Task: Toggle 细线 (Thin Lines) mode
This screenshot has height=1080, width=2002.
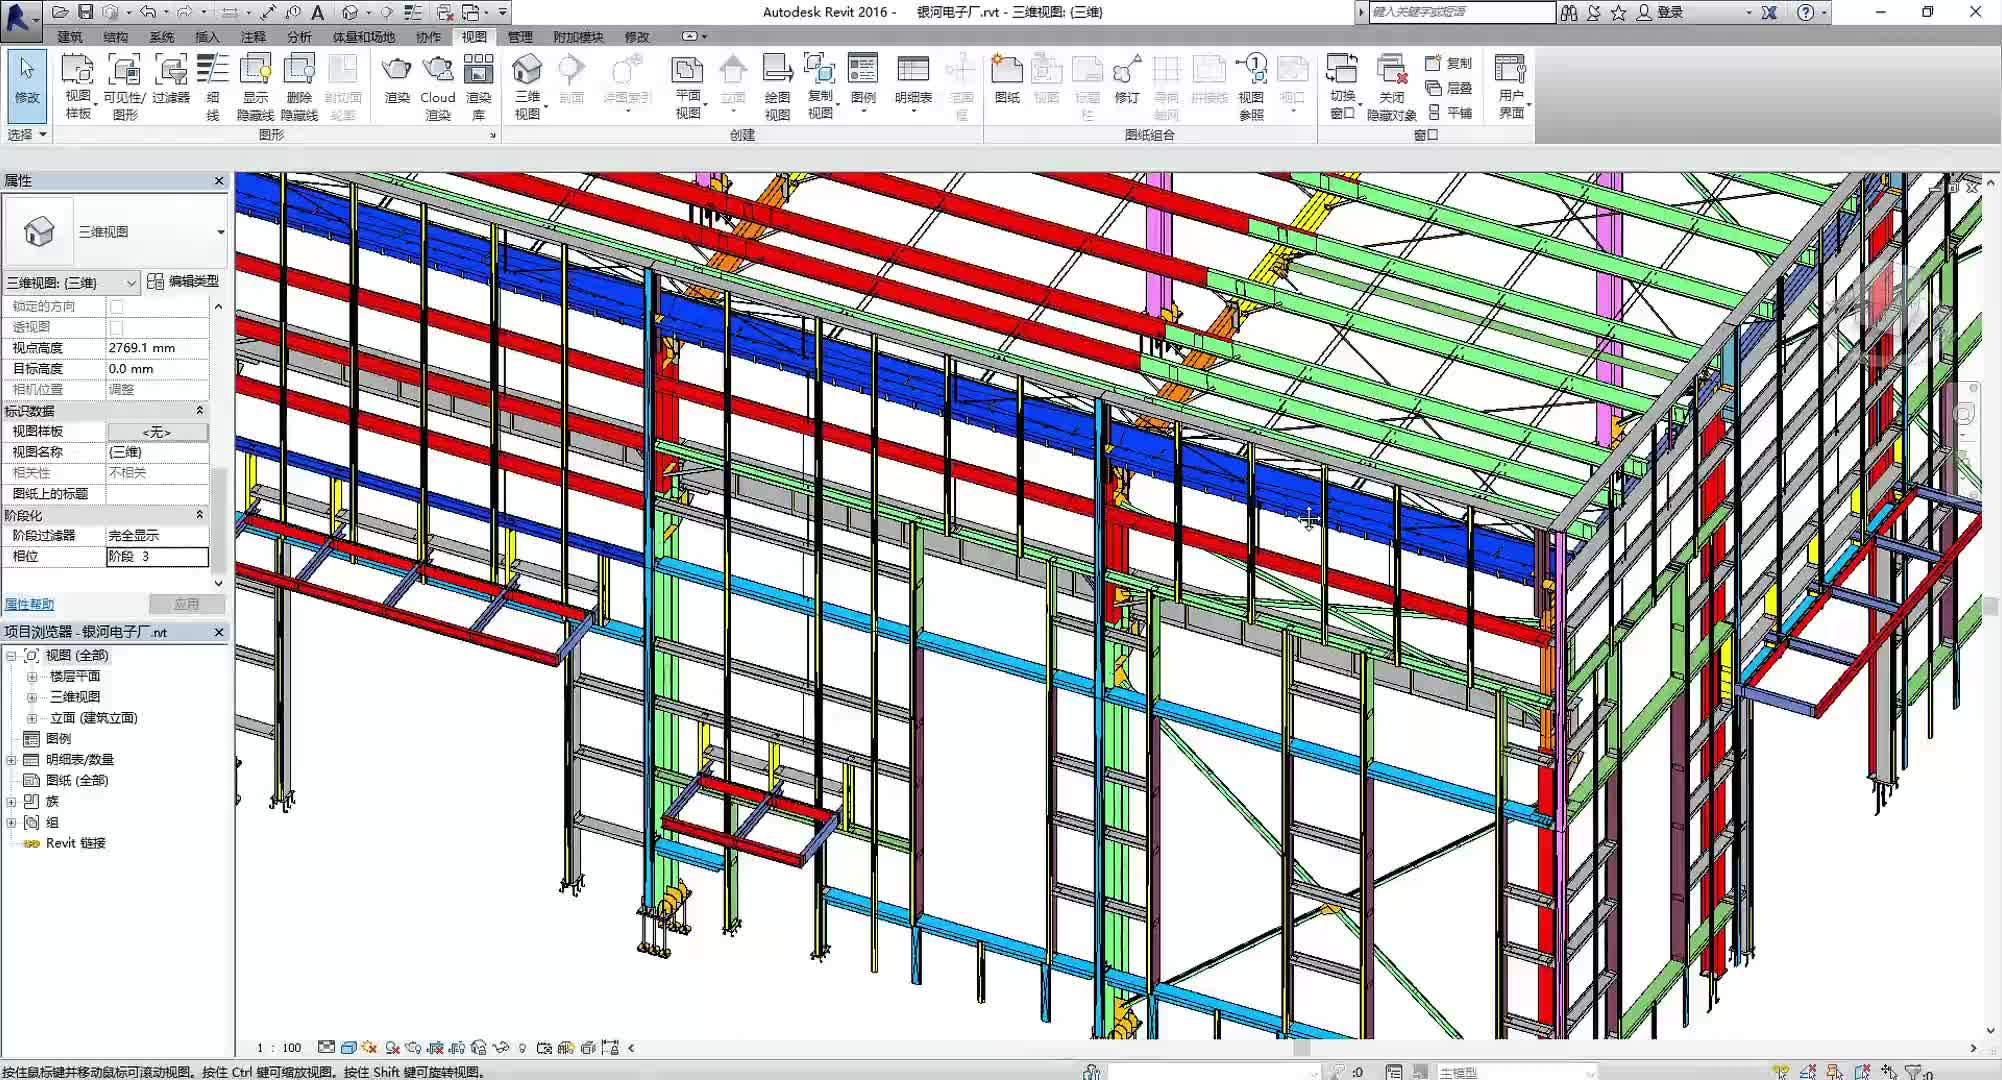Action: point(212,70)
